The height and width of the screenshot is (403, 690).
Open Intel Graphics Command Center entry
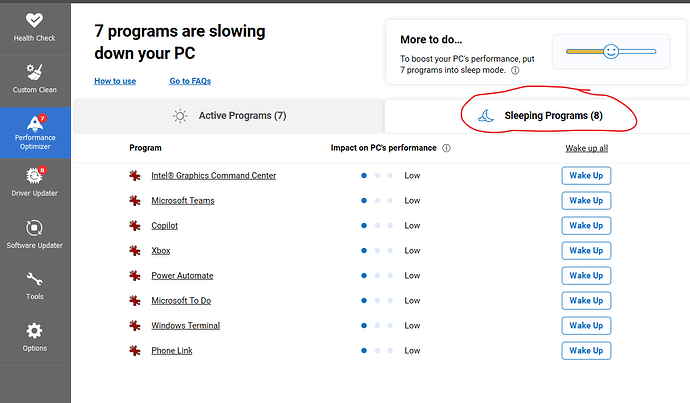[213, 176]
